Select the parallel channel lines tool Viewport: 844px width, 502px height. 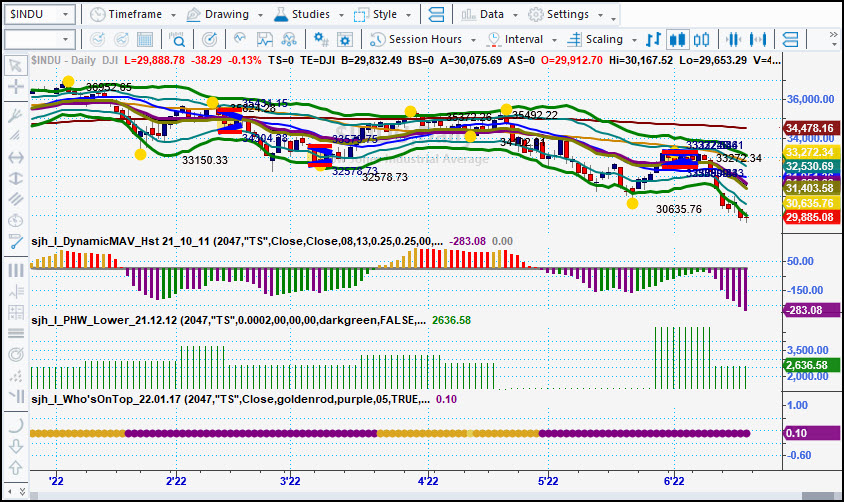tap(16, 199)
